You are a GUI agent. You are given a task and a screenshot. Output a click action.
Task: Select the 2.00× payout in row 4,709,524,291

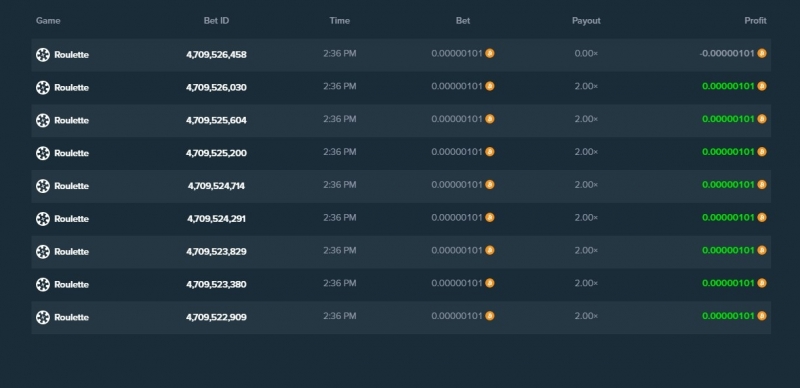[x=586, y=217]
